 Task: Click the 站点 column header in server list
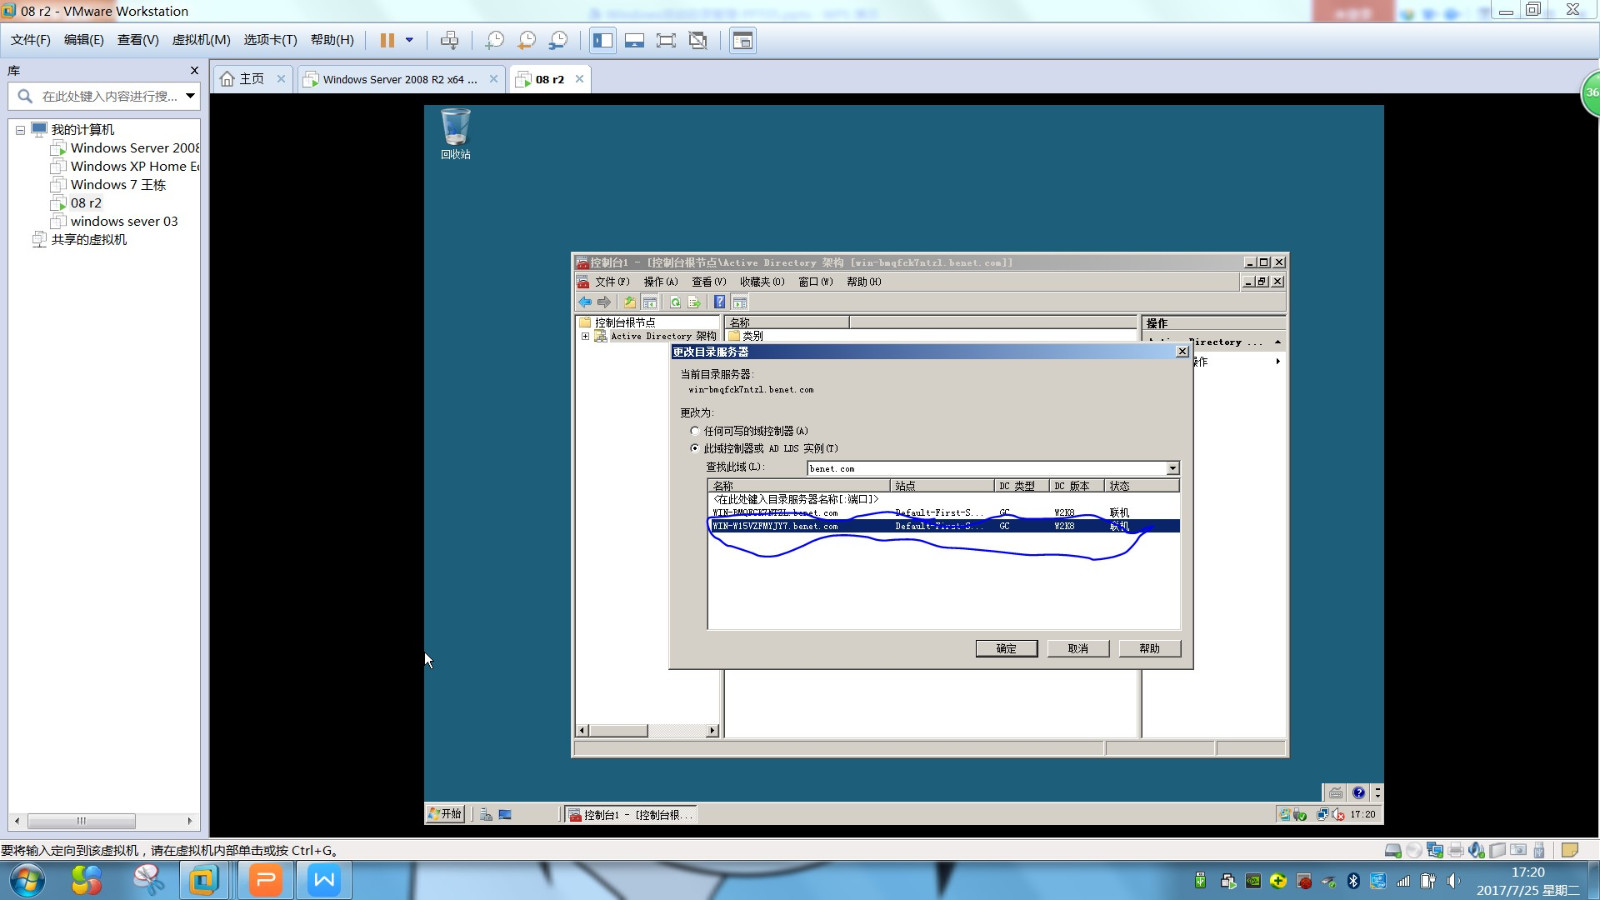click(x=942, y=486)
